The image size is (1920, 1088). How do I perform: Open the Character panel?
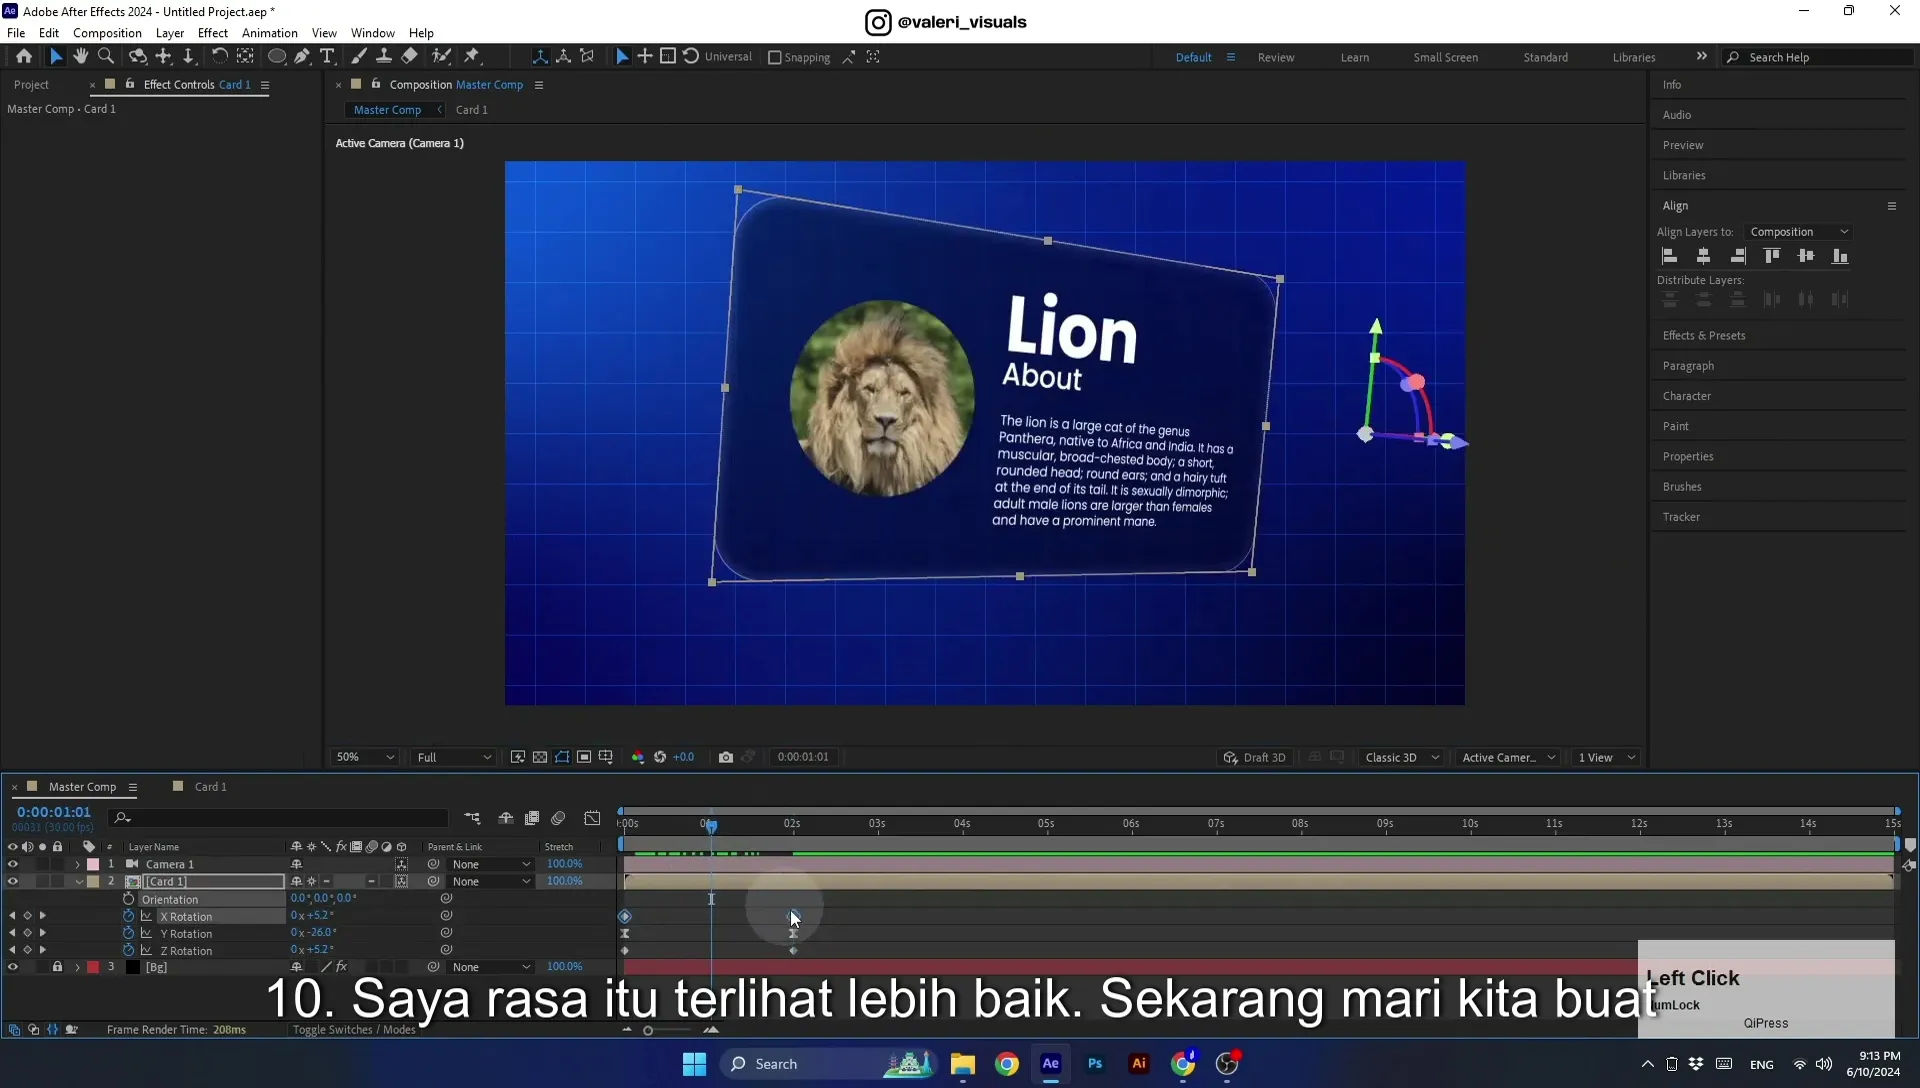[1686, 396]
